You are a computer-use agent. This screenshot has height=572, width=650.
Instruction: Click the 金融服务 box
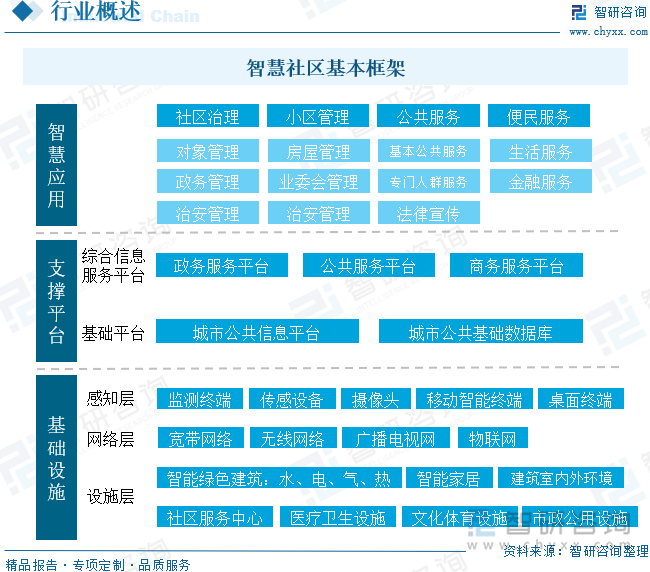[x=541, y=181]
